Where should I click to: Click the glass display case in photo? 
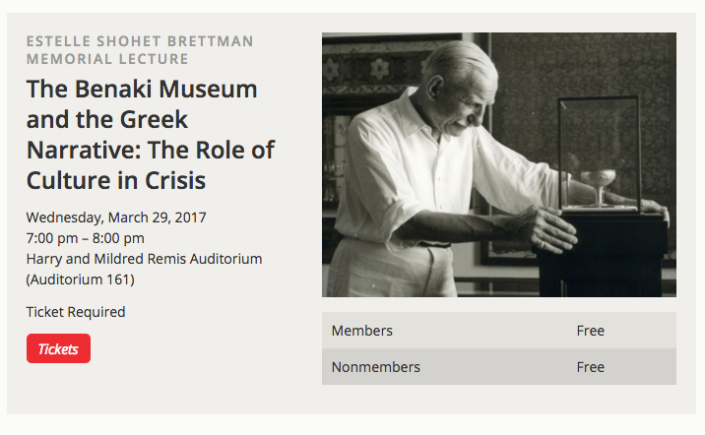[599, 154]
